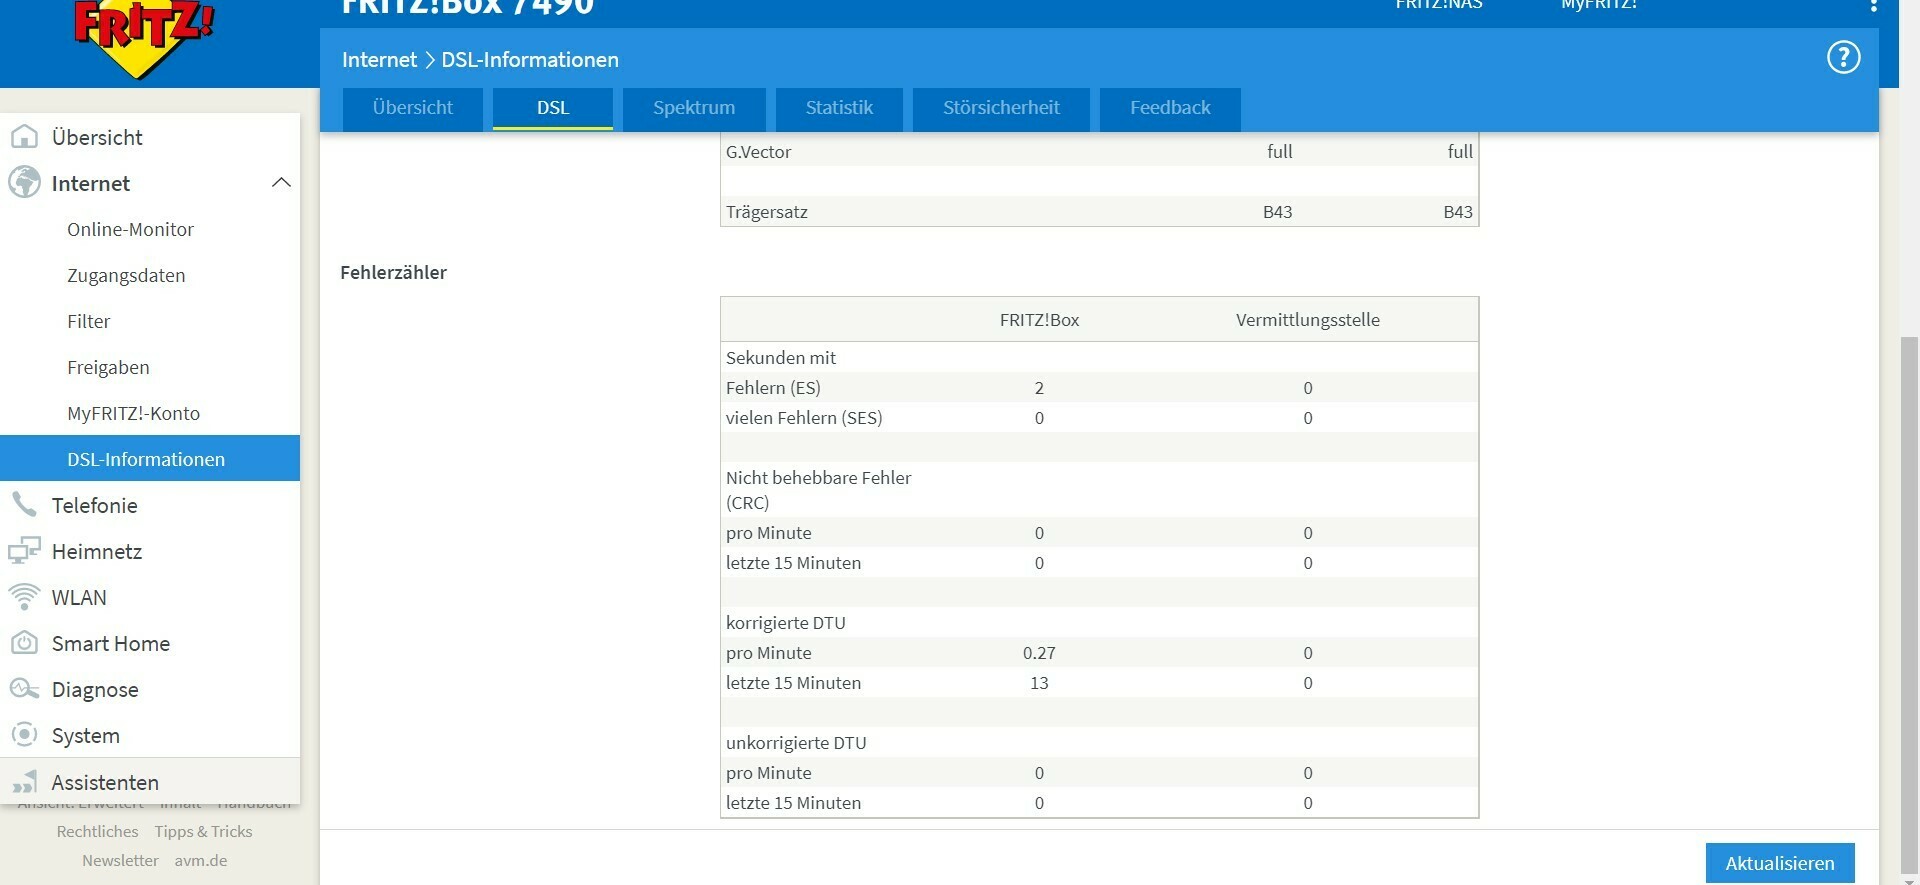Go to the Störsicherheit tab
The height and width of the screenshot is (885, 1920).
tap(1001, 108)
